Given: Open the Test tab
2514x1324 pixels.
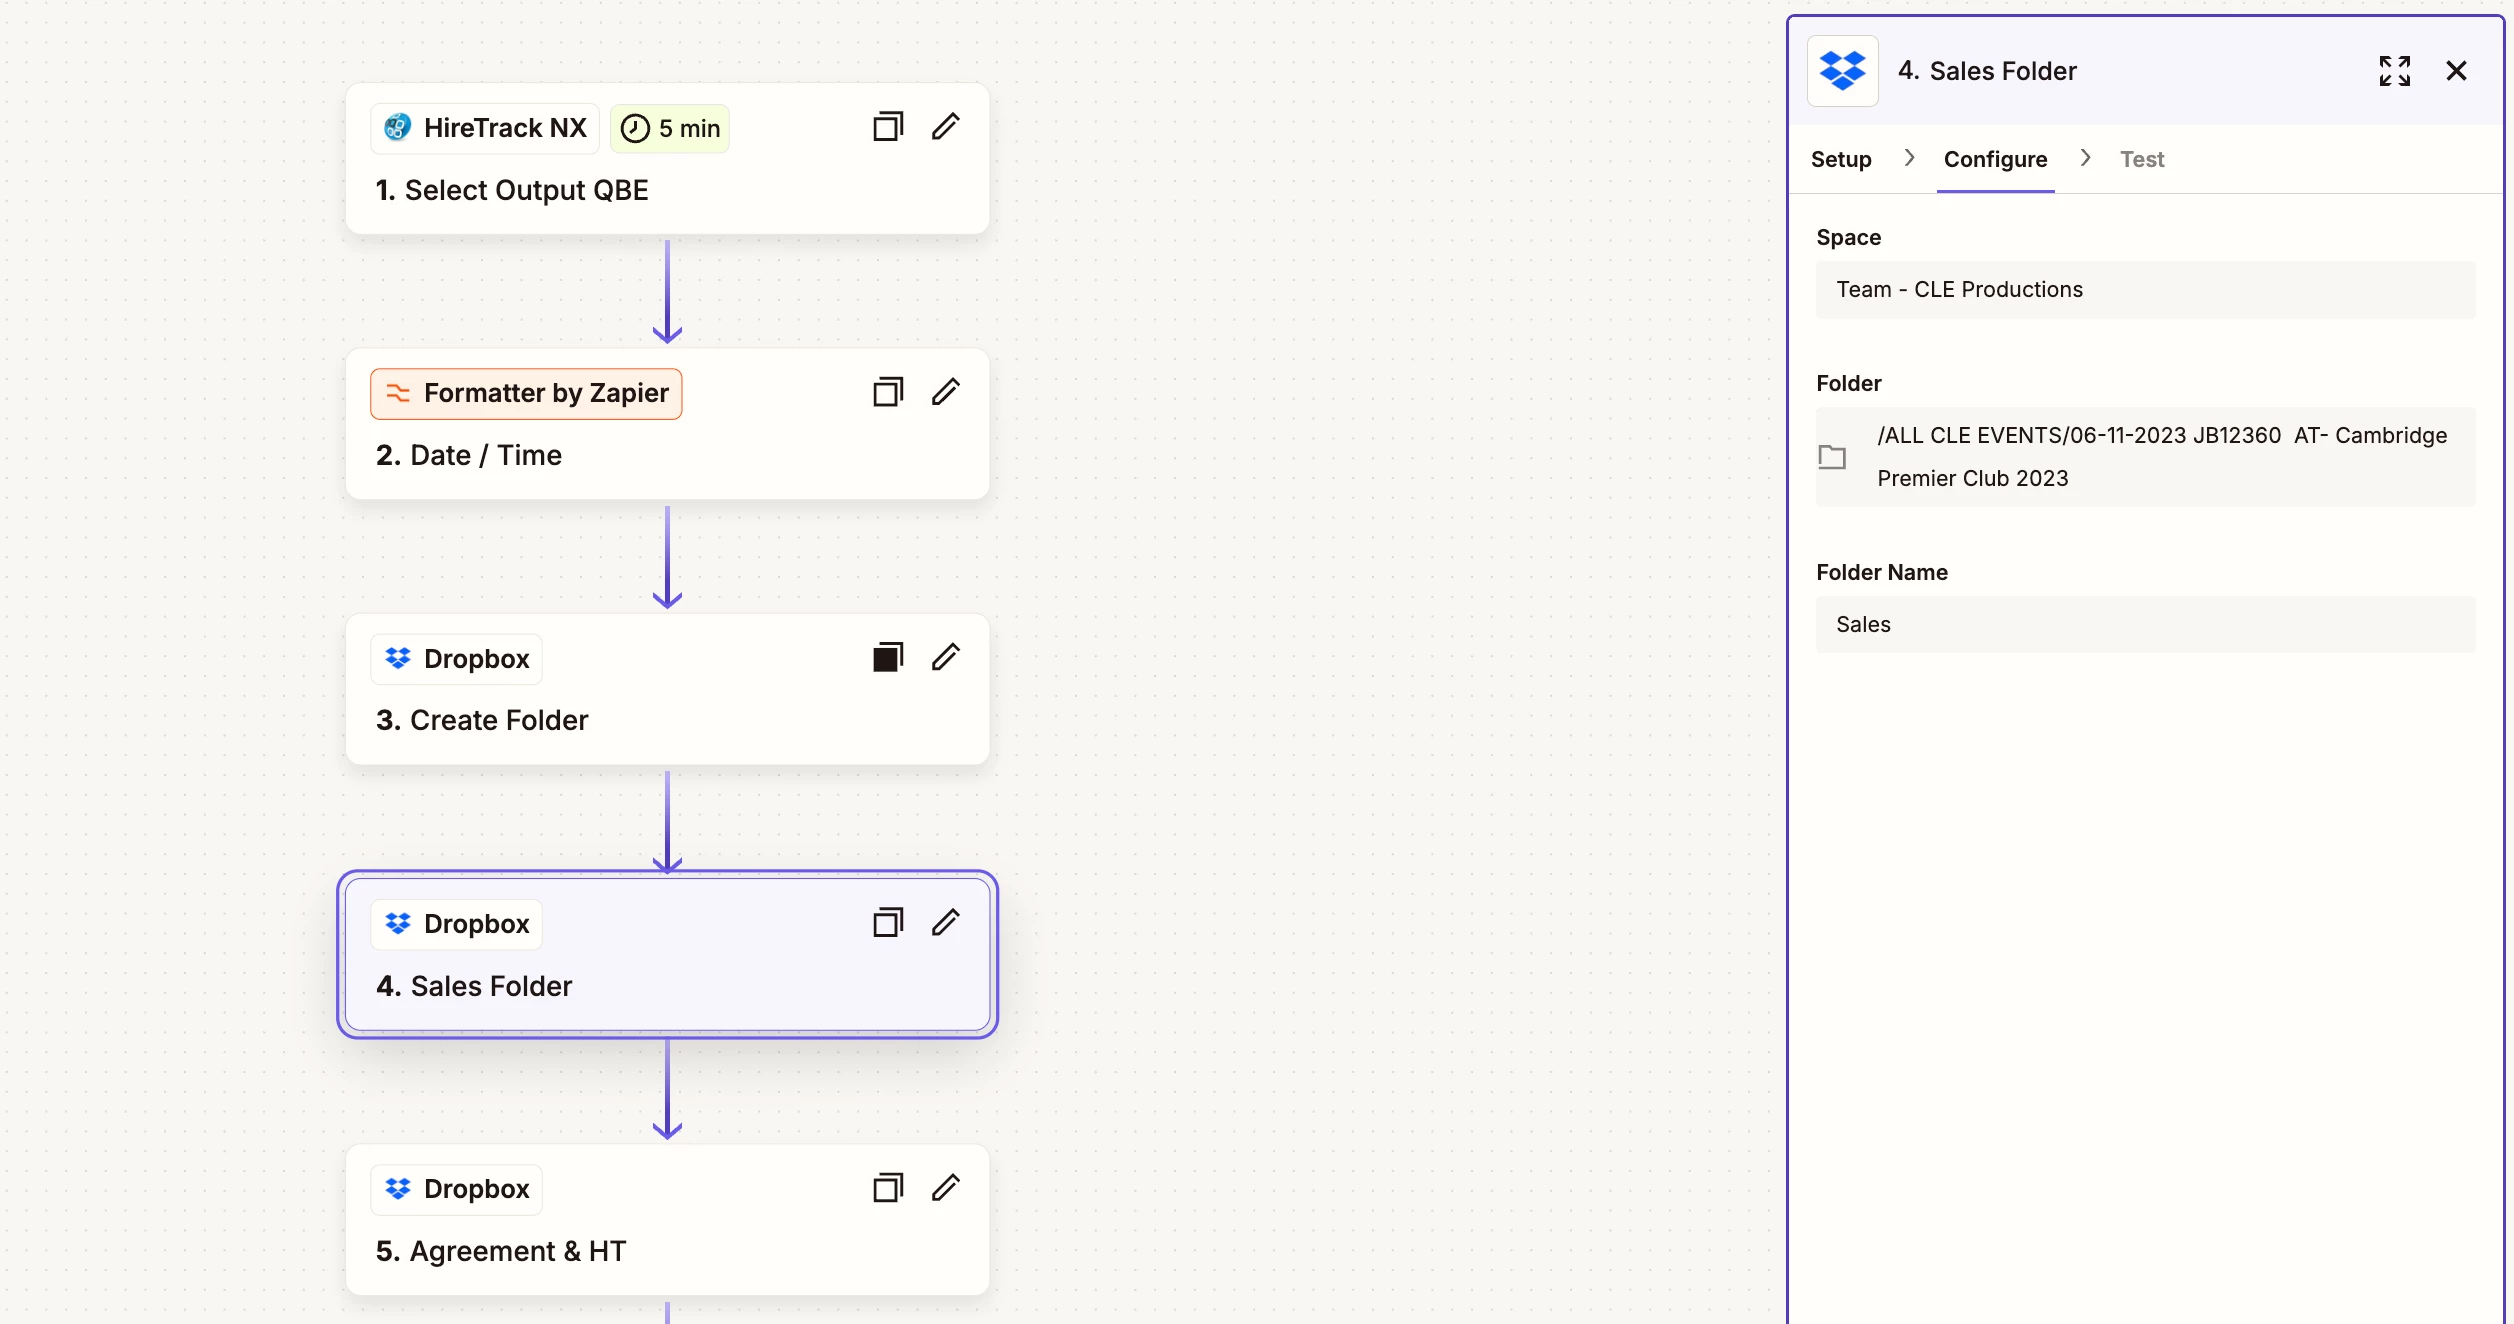Looking at the screenshot, I should [2141, 159].
